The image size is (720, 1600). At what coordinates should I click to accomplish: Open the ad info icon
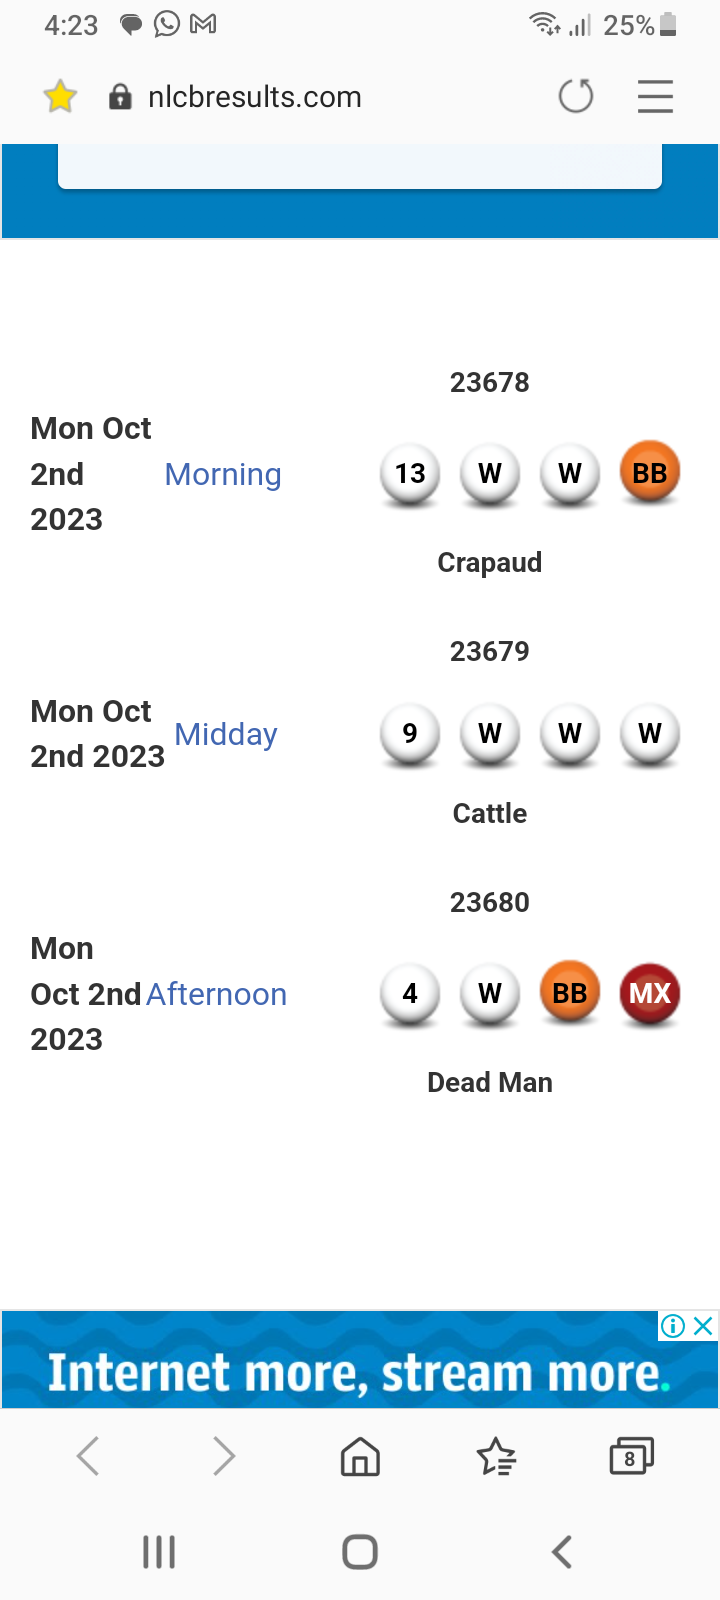pos(673,1326)
